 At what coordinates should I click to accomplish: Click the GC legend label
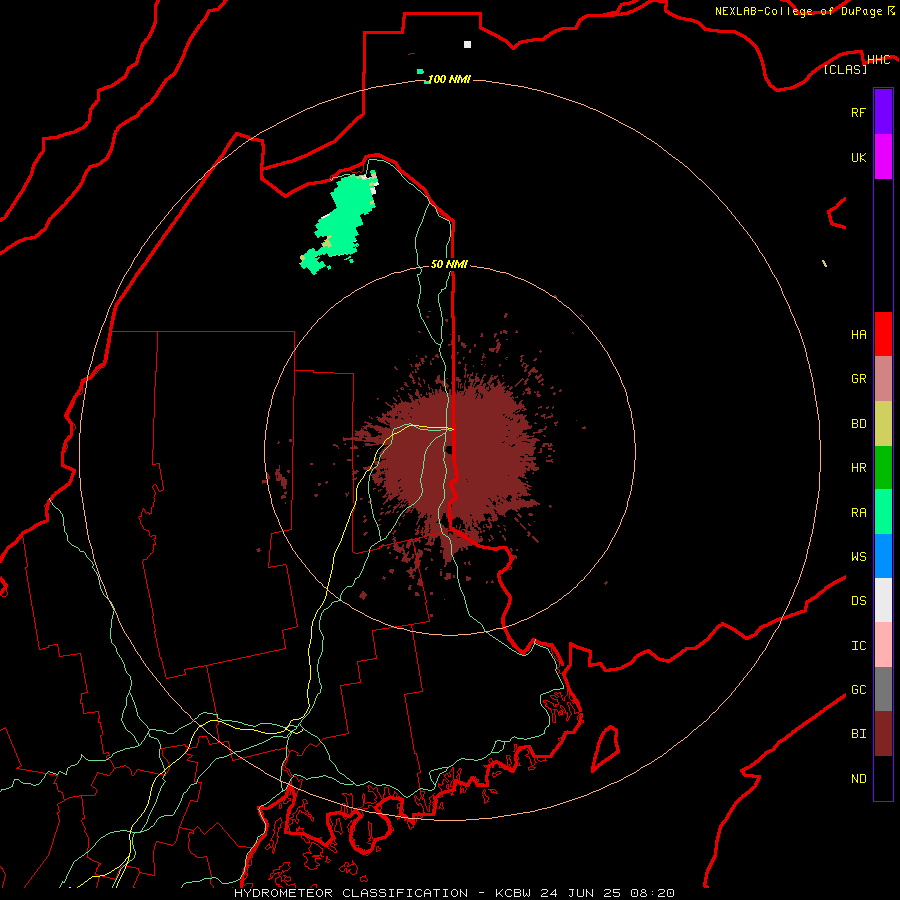(858, 690)
